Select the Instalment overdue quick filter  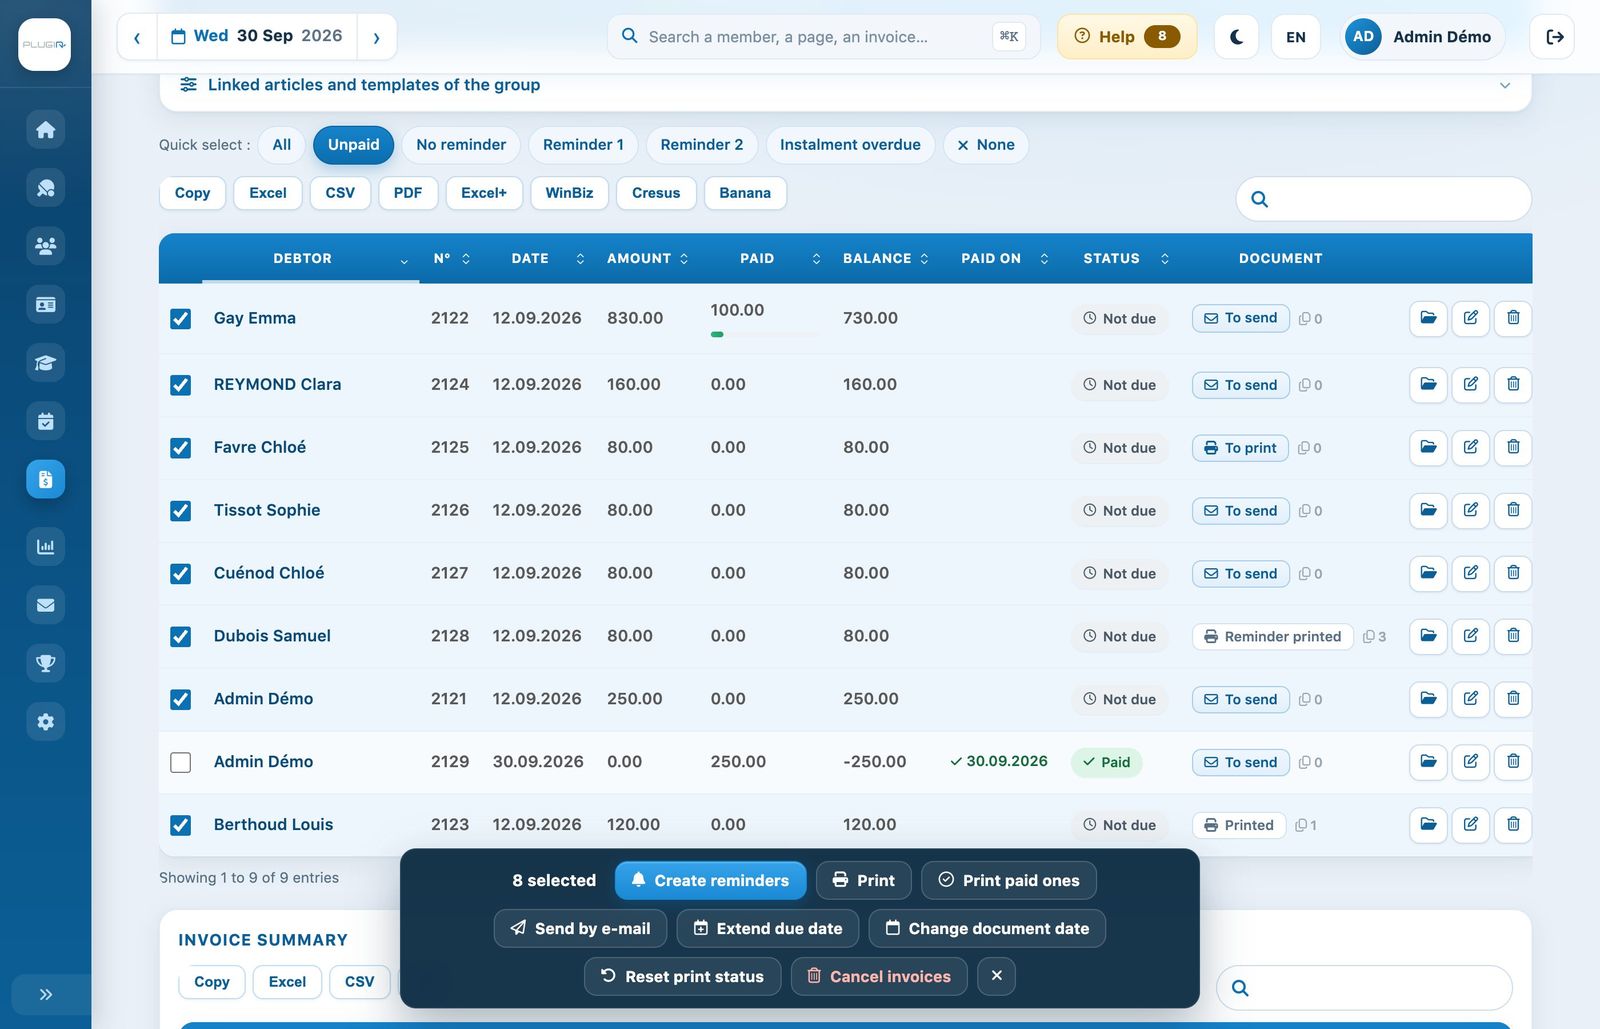[850, 145]
